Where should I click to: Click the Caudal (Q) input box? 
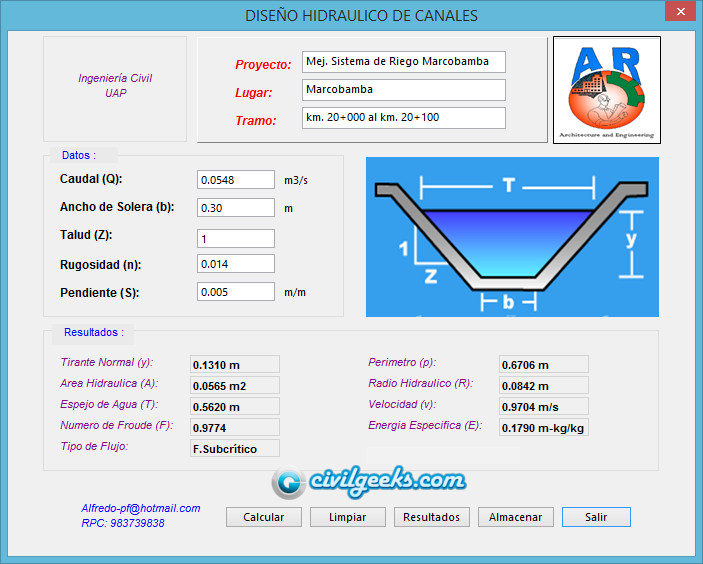236,180
